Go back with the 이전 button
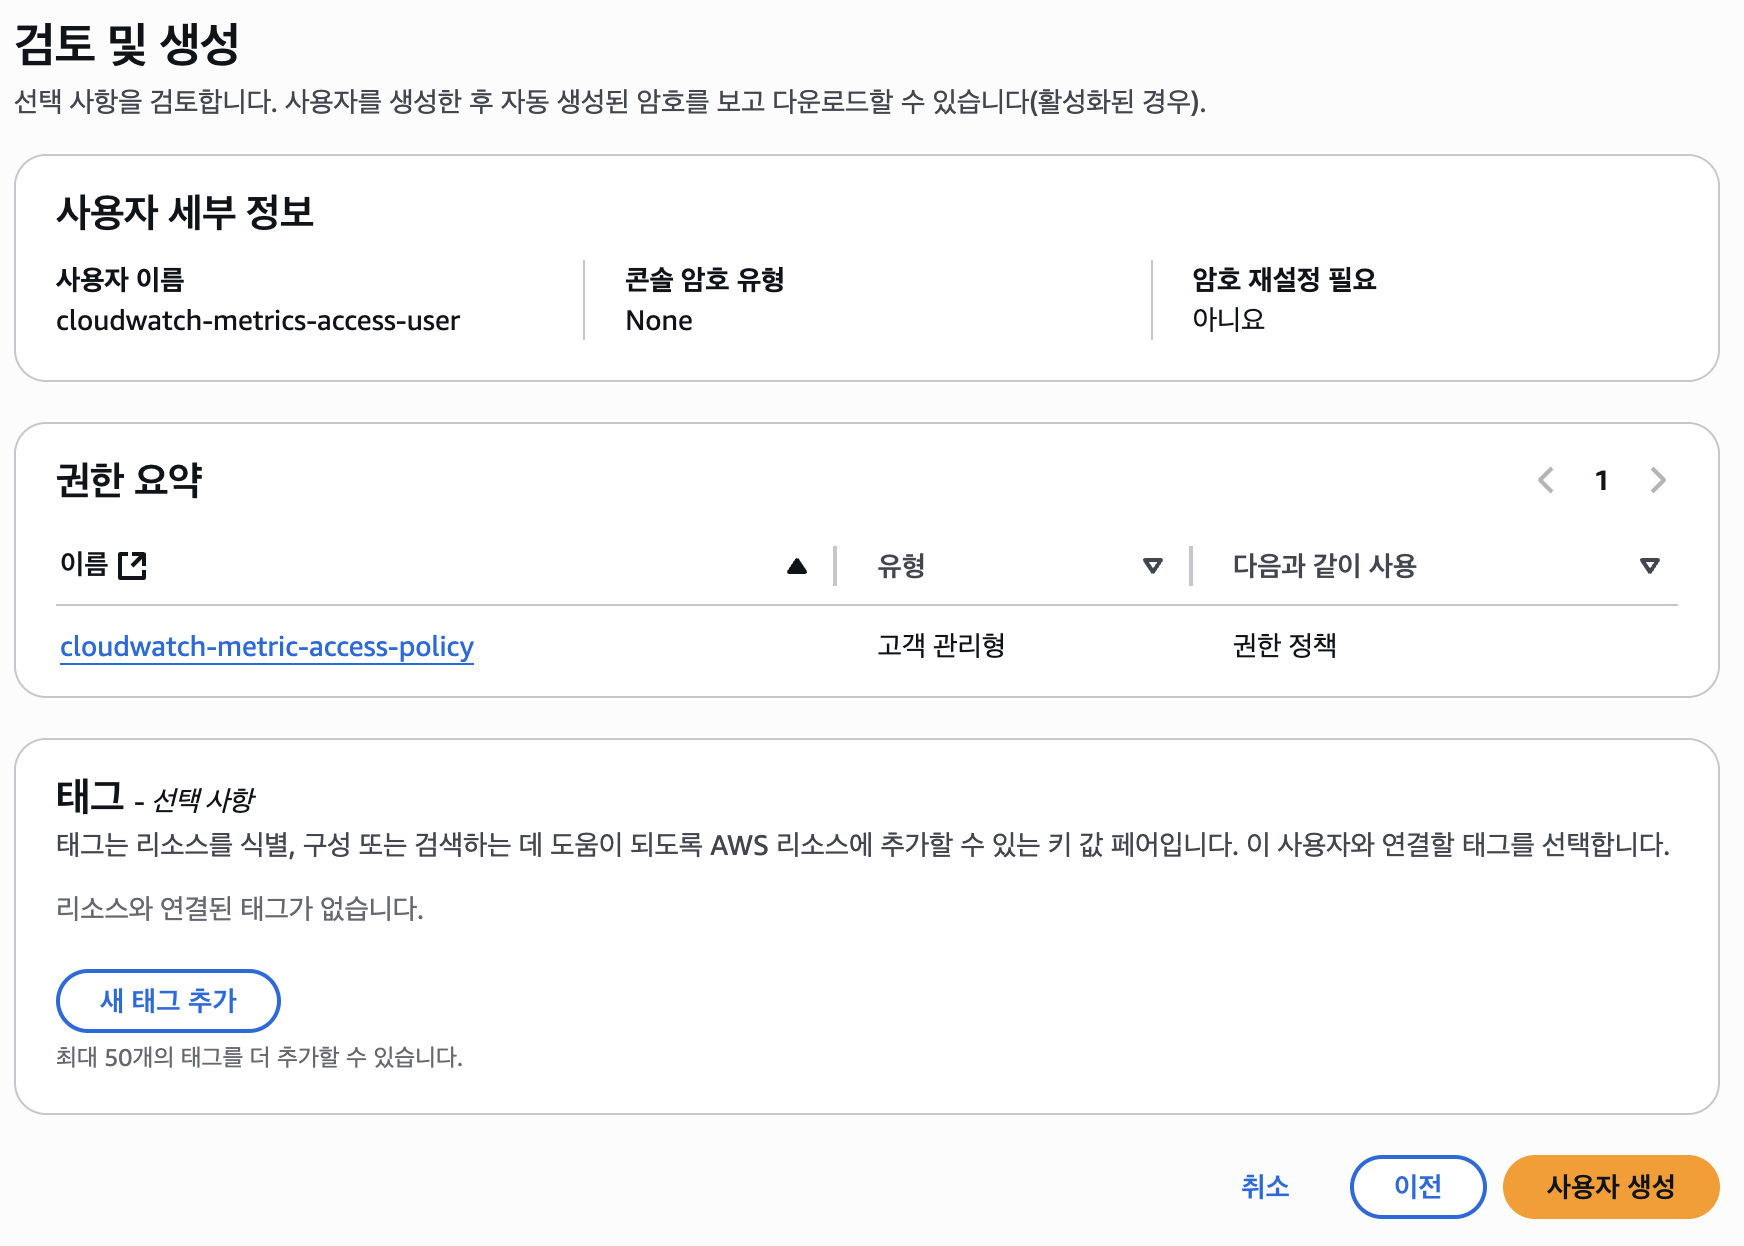 tap(1417, 1187)
